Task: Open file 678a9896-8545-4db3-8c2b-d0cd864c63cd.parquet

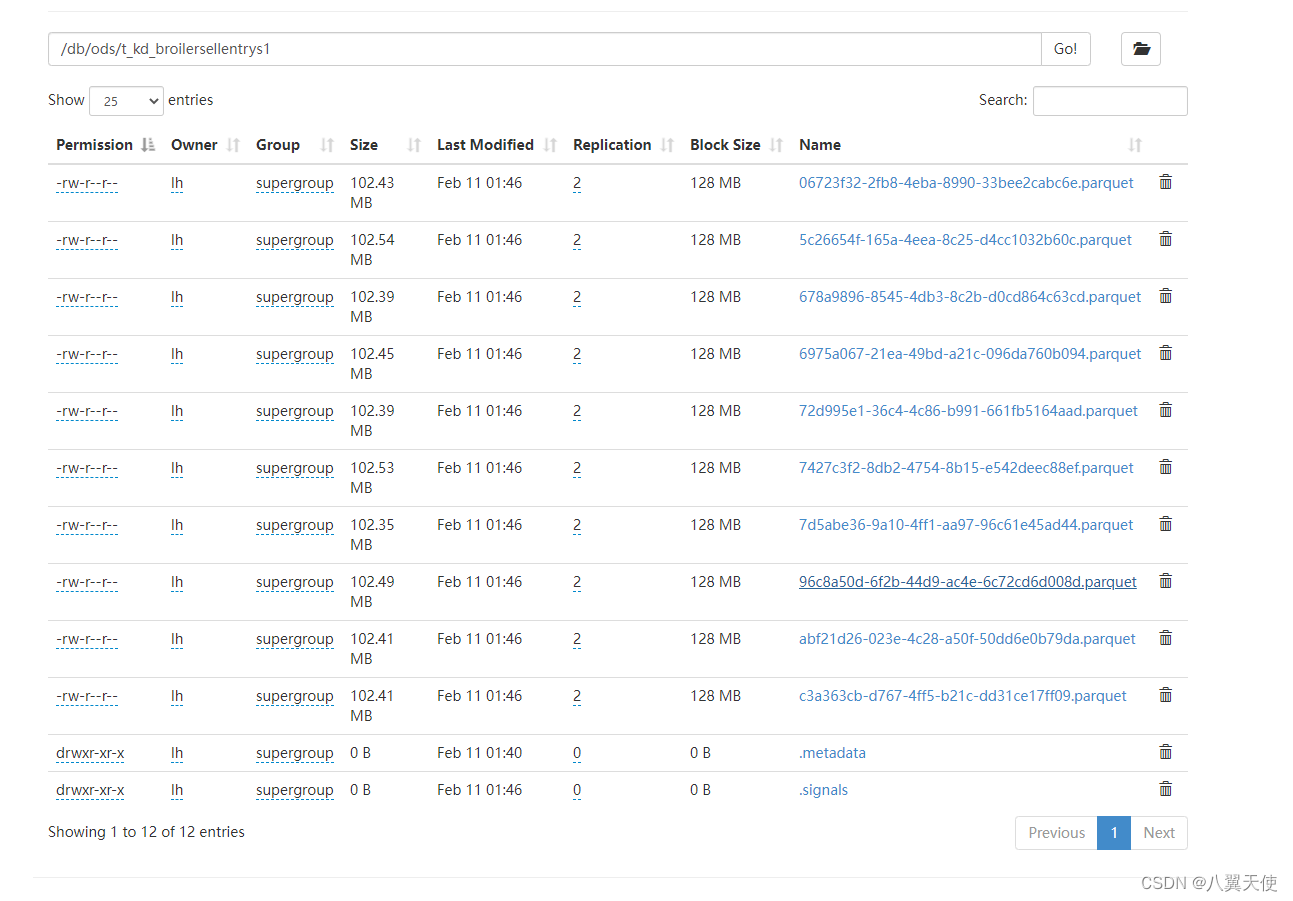Action: pyautogui.click(x=970, y=297)
